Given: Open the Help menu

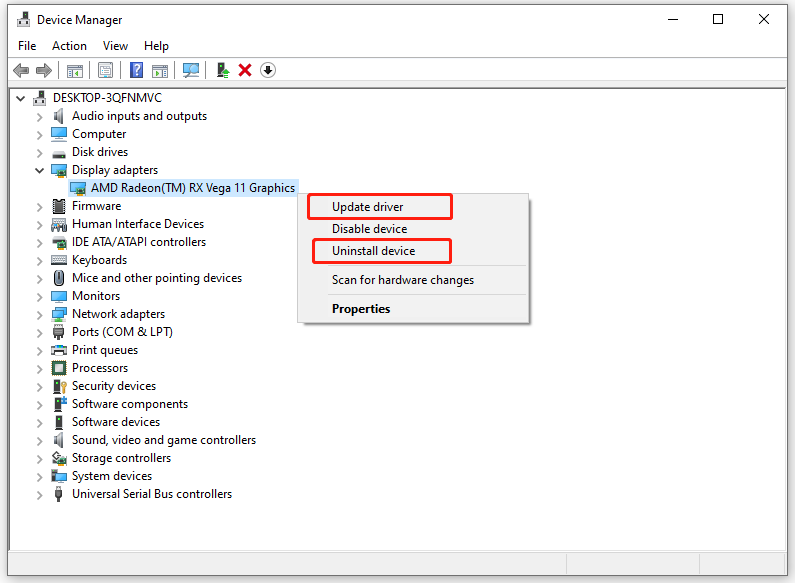Looking at the screenshot, I should (156, 46).
